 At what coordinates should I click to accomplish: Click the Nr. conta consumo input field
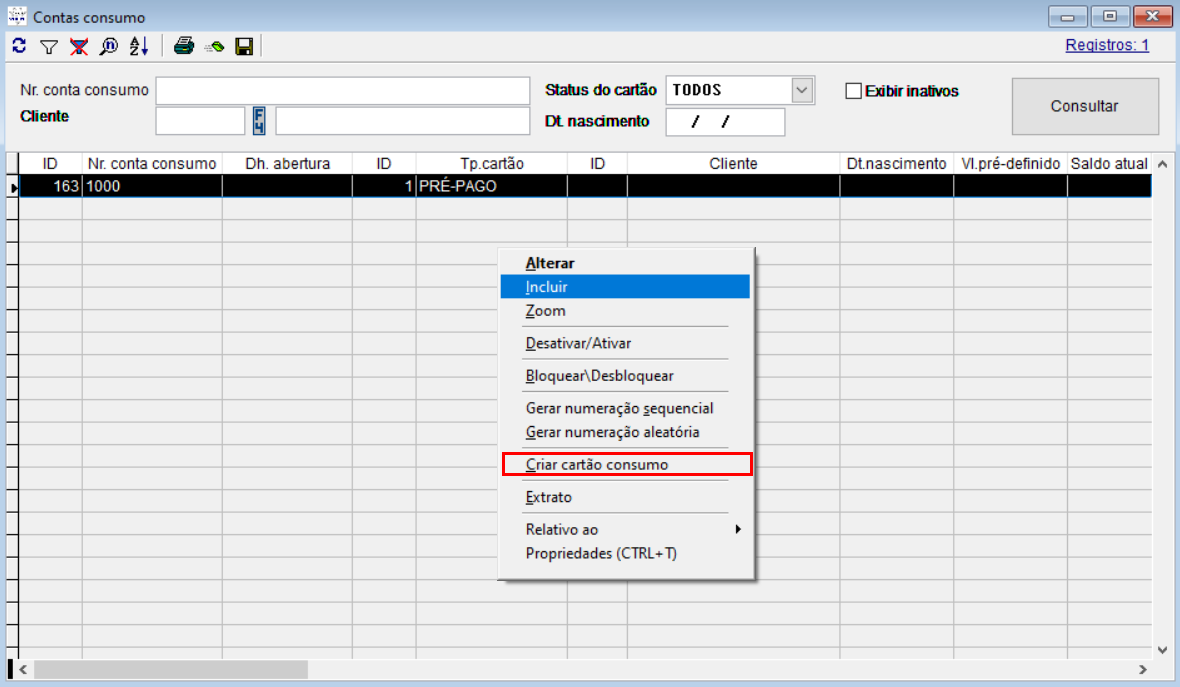(x=342, y=91)
